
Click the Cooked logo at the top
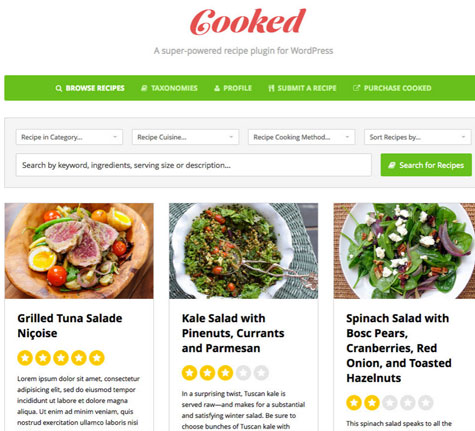248,22
